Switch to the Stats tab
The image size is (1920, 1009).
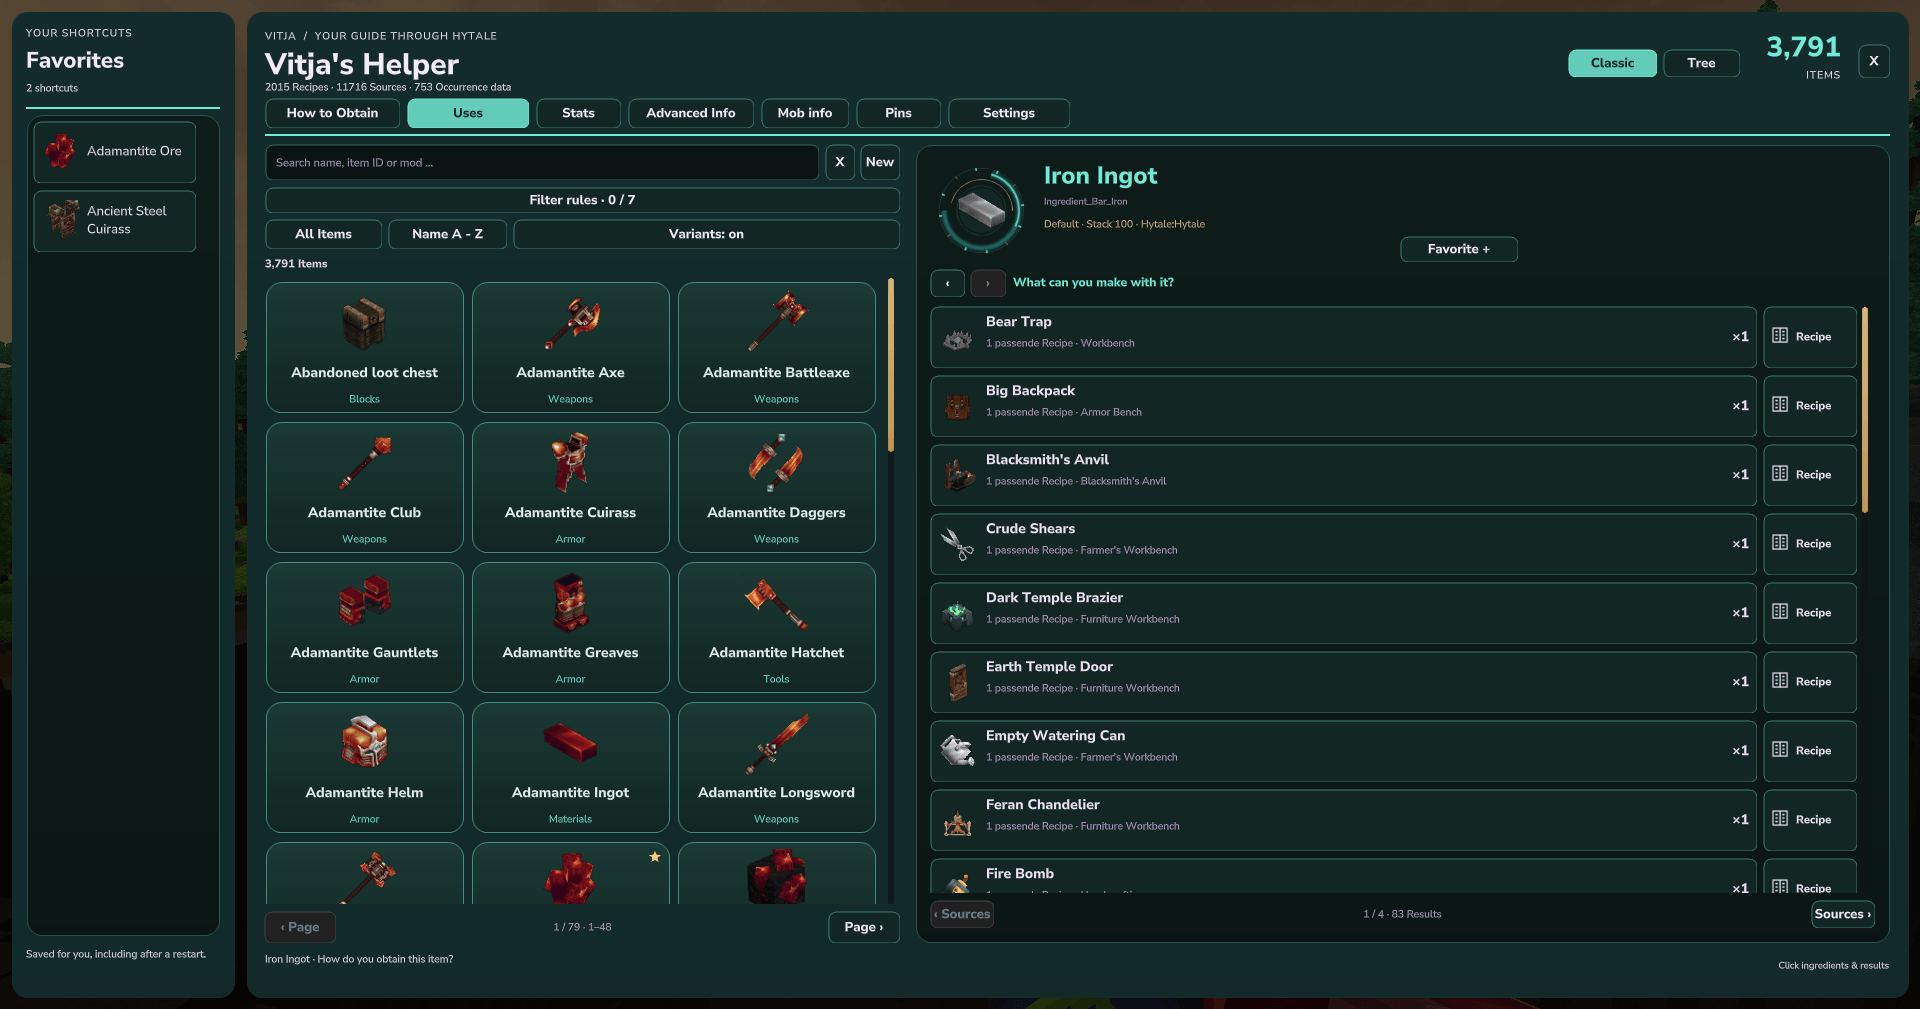pos(578,113)
